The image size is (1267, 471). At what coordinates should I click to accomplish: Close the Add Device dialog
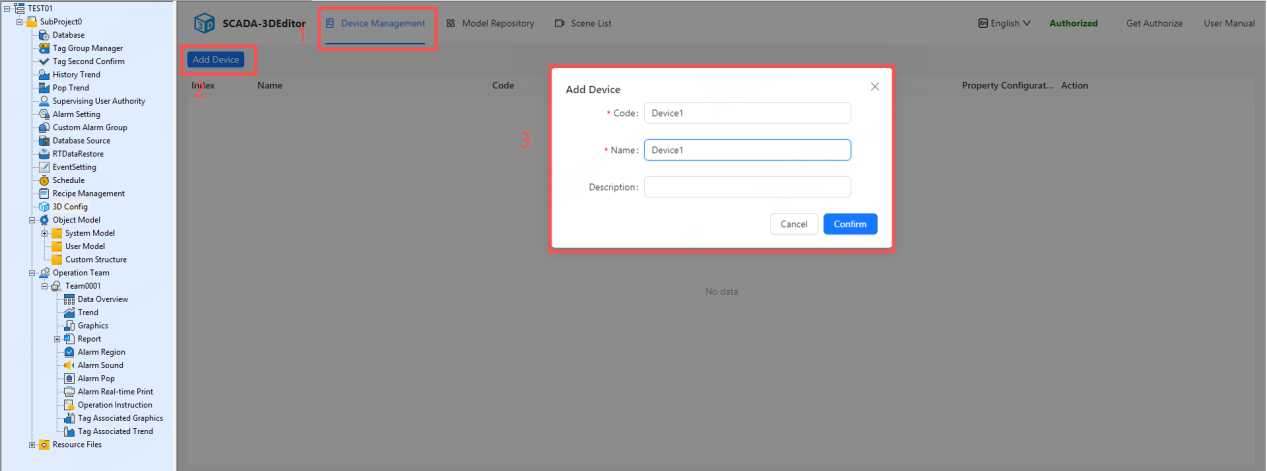[x=875, y=87]
